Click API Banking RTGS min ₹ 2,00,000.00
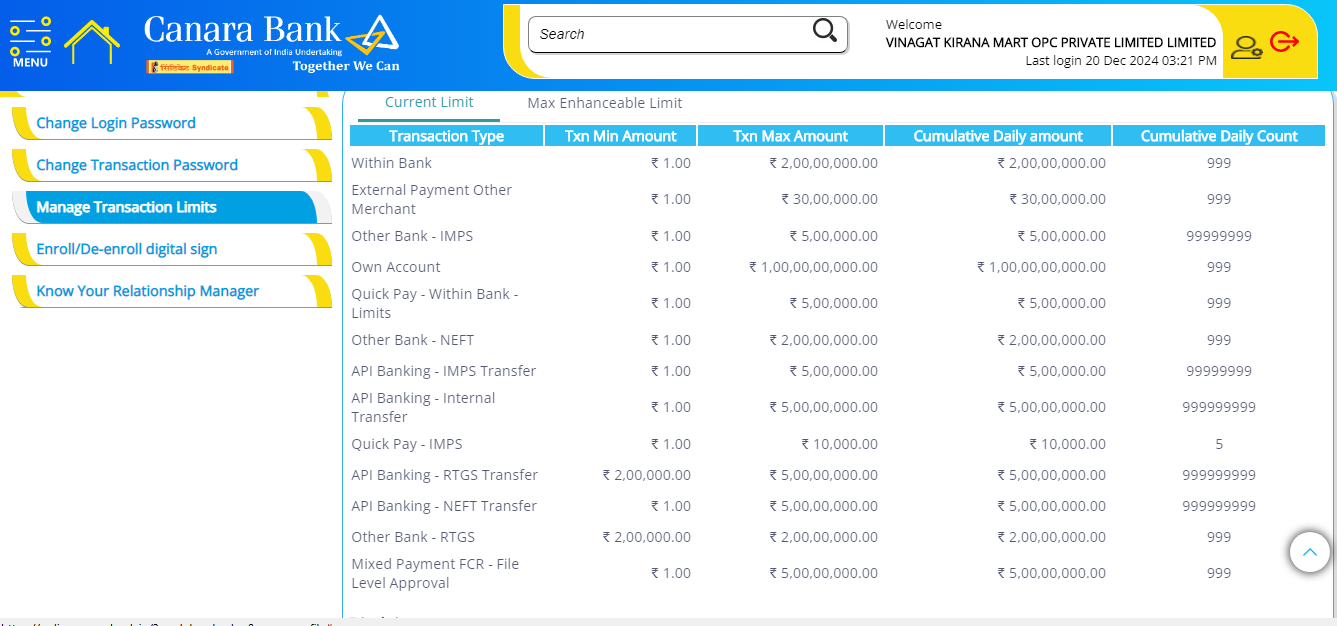The width and height of the screenshot is (1337, 626). click(x=647, y=475)
